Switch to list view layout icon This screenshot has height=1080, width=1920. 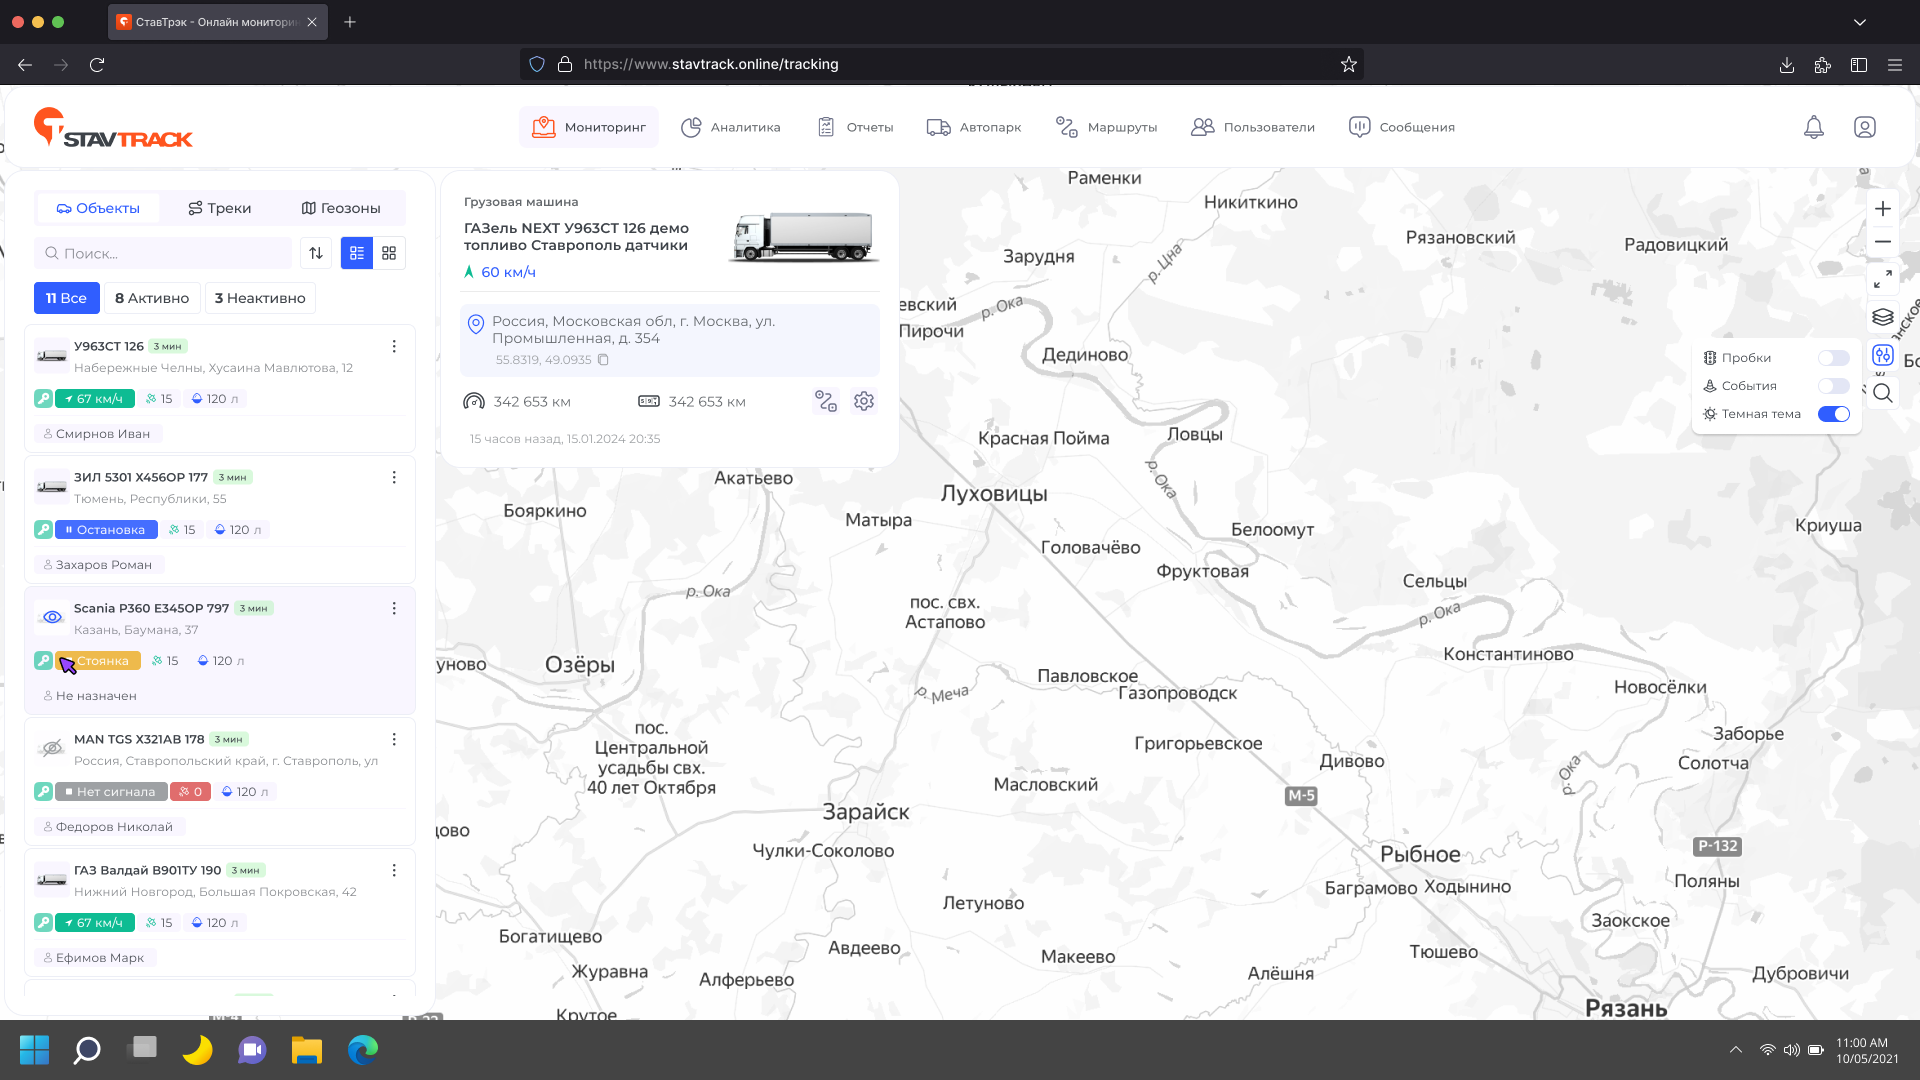[x=357, y=253]
